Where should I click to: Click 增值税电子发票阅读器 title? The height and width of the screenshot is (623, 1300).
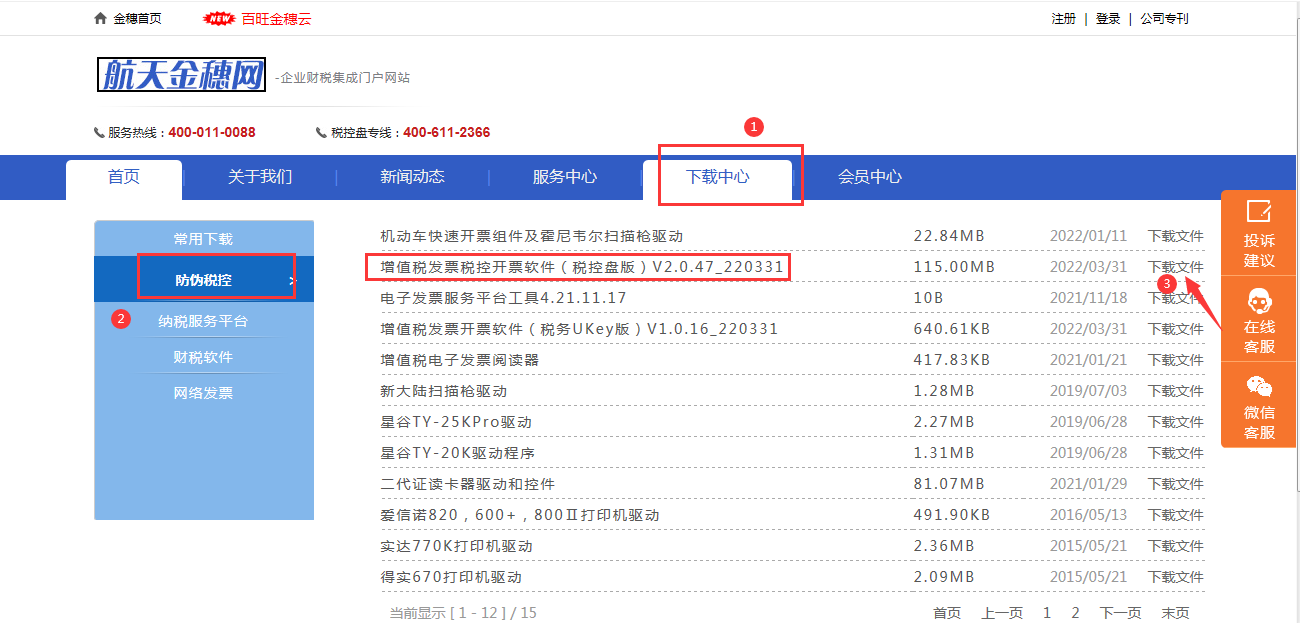point(459,360)
